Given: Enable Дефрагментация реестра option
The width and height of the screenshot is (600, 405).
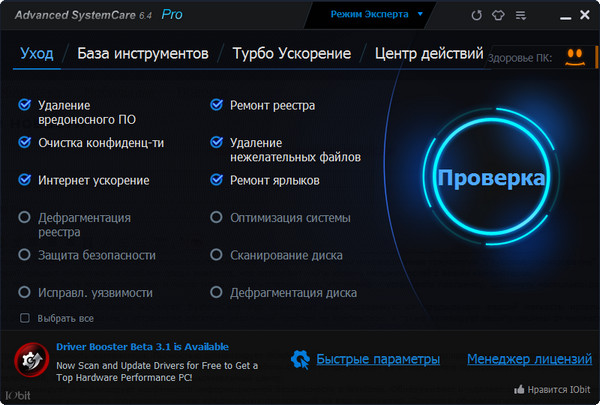Looking at the screenshot, I should [x=24, y=217].
